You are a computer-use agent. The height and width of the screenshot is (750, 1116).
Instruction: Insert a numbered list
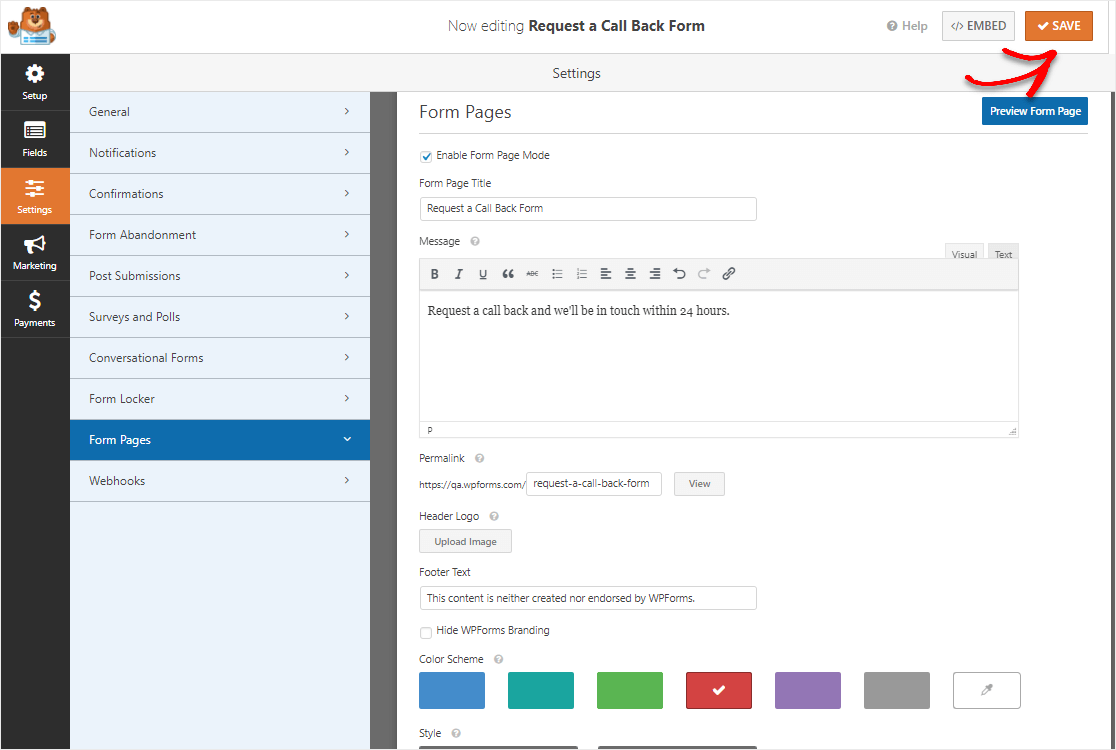581,274
